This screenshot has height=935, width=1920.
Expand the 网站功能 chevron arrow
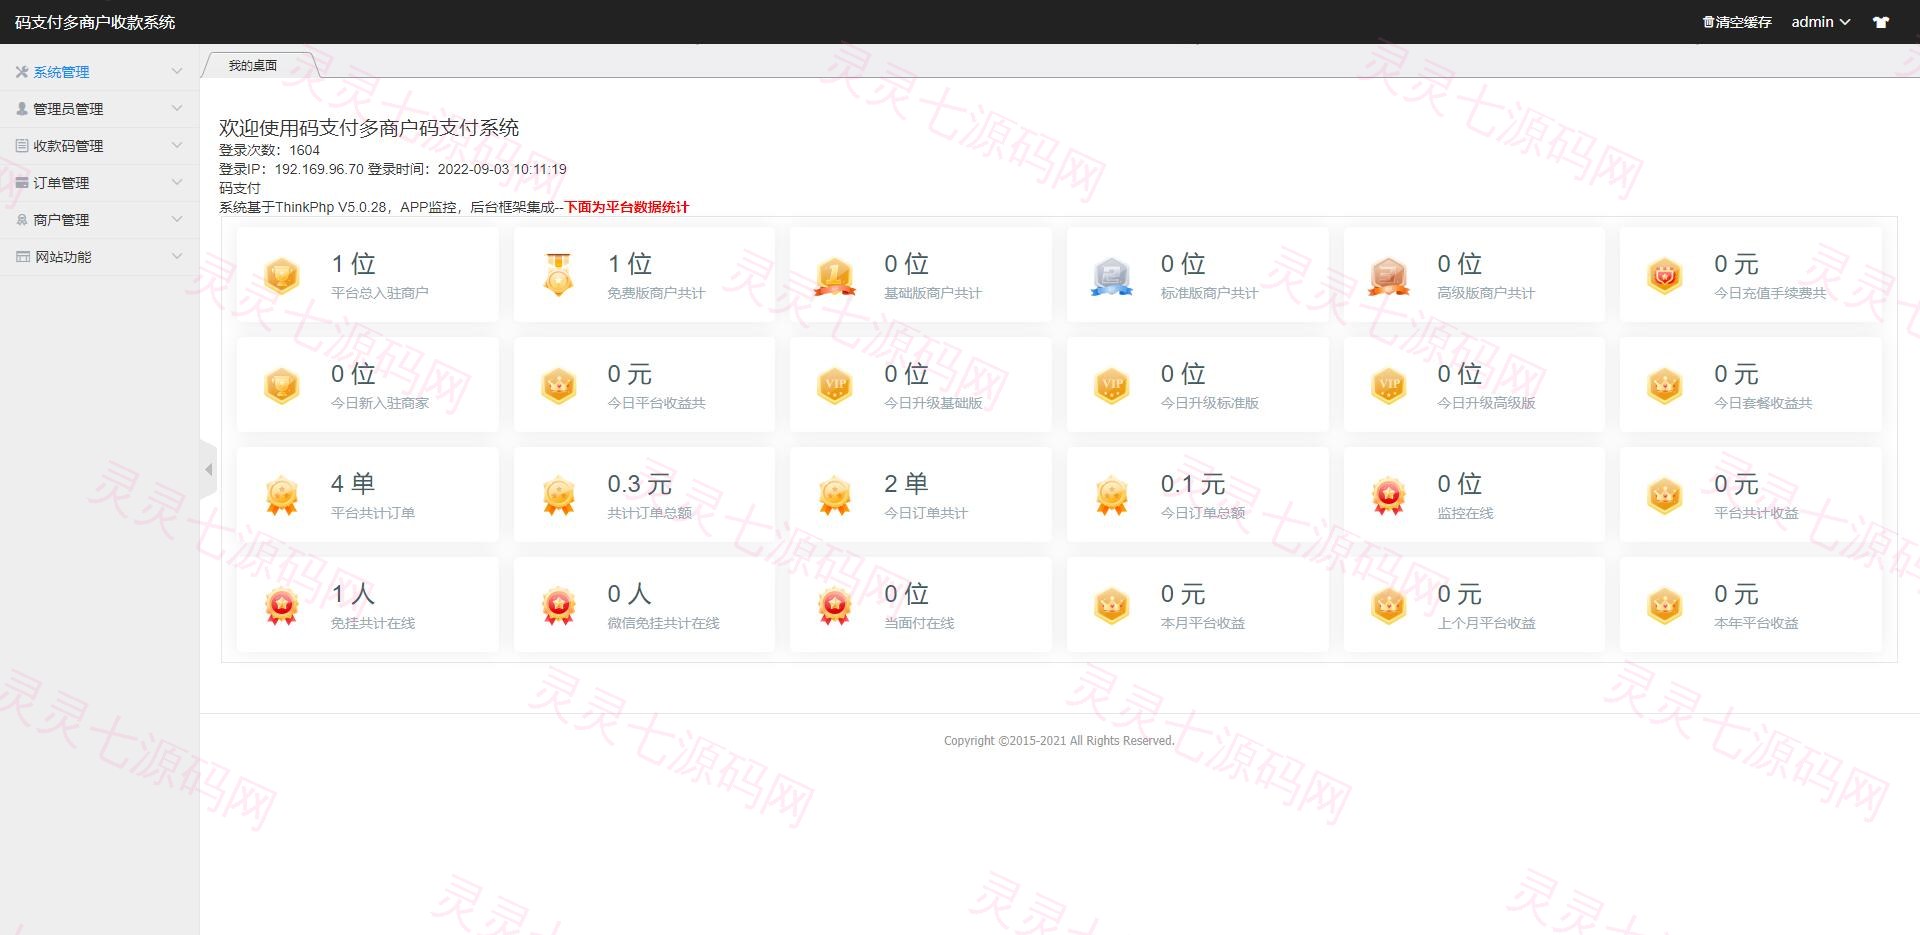click(x=177, y=256)
